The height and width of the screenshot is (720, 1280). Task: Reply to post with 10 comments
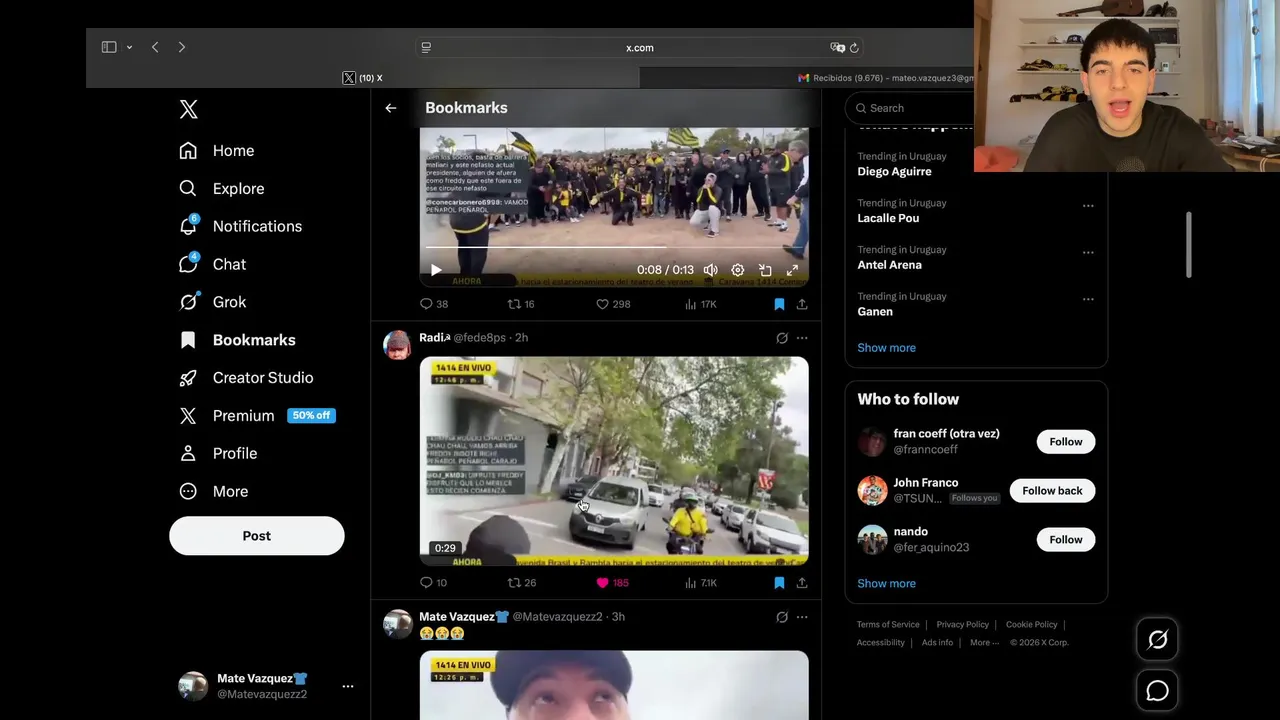click(x=434, y=583)
